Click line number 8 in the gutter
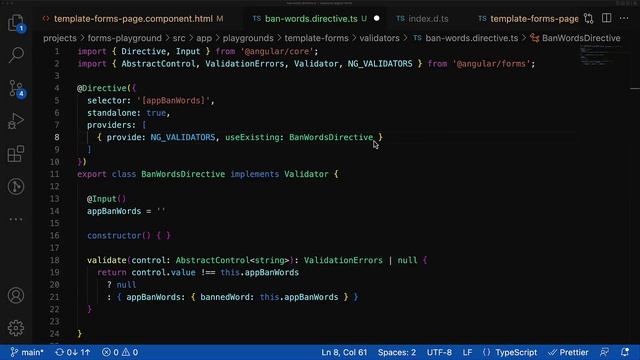The image size is (640, 360). tap(57, 138)
